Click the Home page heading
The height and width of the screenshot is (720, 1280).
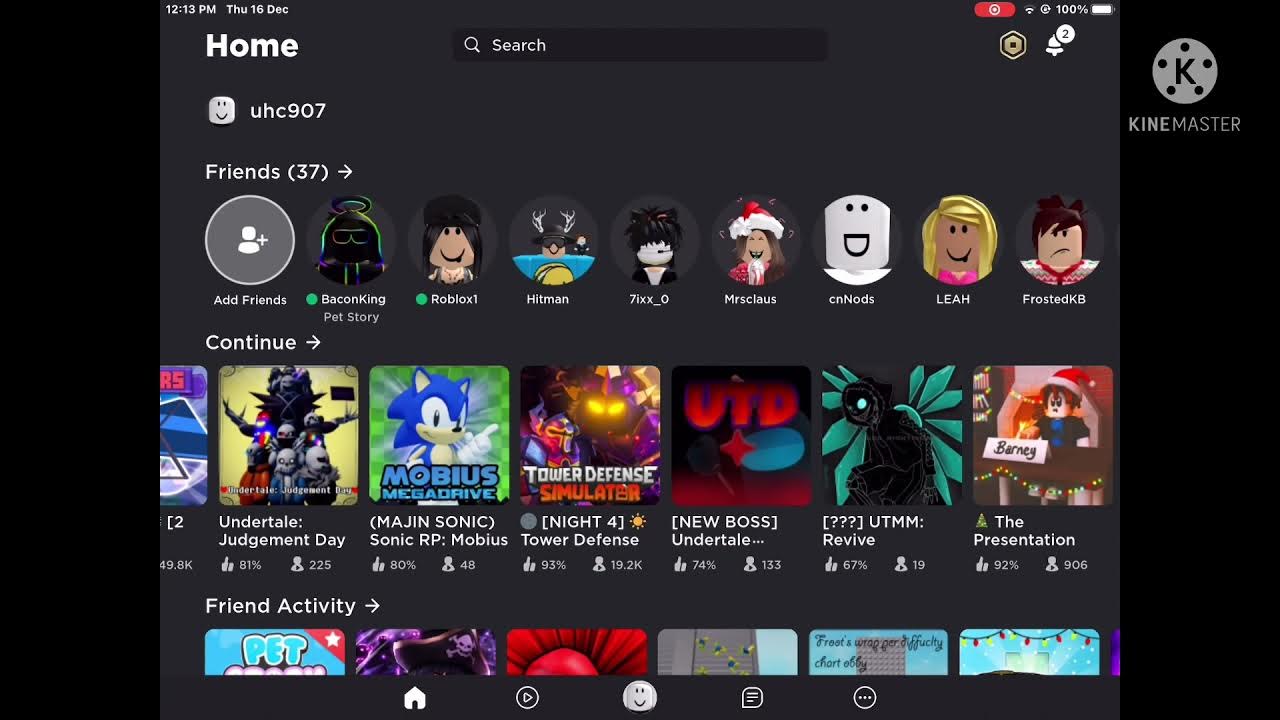pos(252,46)
